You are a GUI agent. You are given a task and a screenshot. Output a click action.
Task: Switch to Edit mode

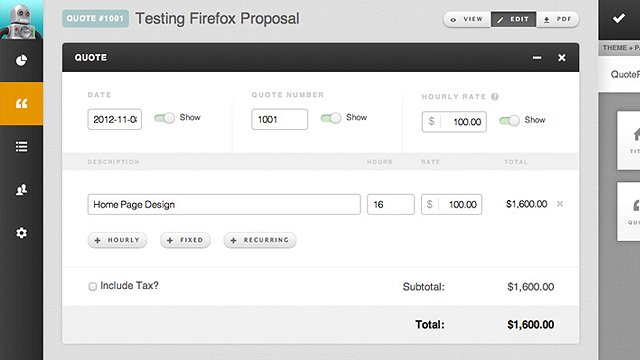tap(513, 19)
